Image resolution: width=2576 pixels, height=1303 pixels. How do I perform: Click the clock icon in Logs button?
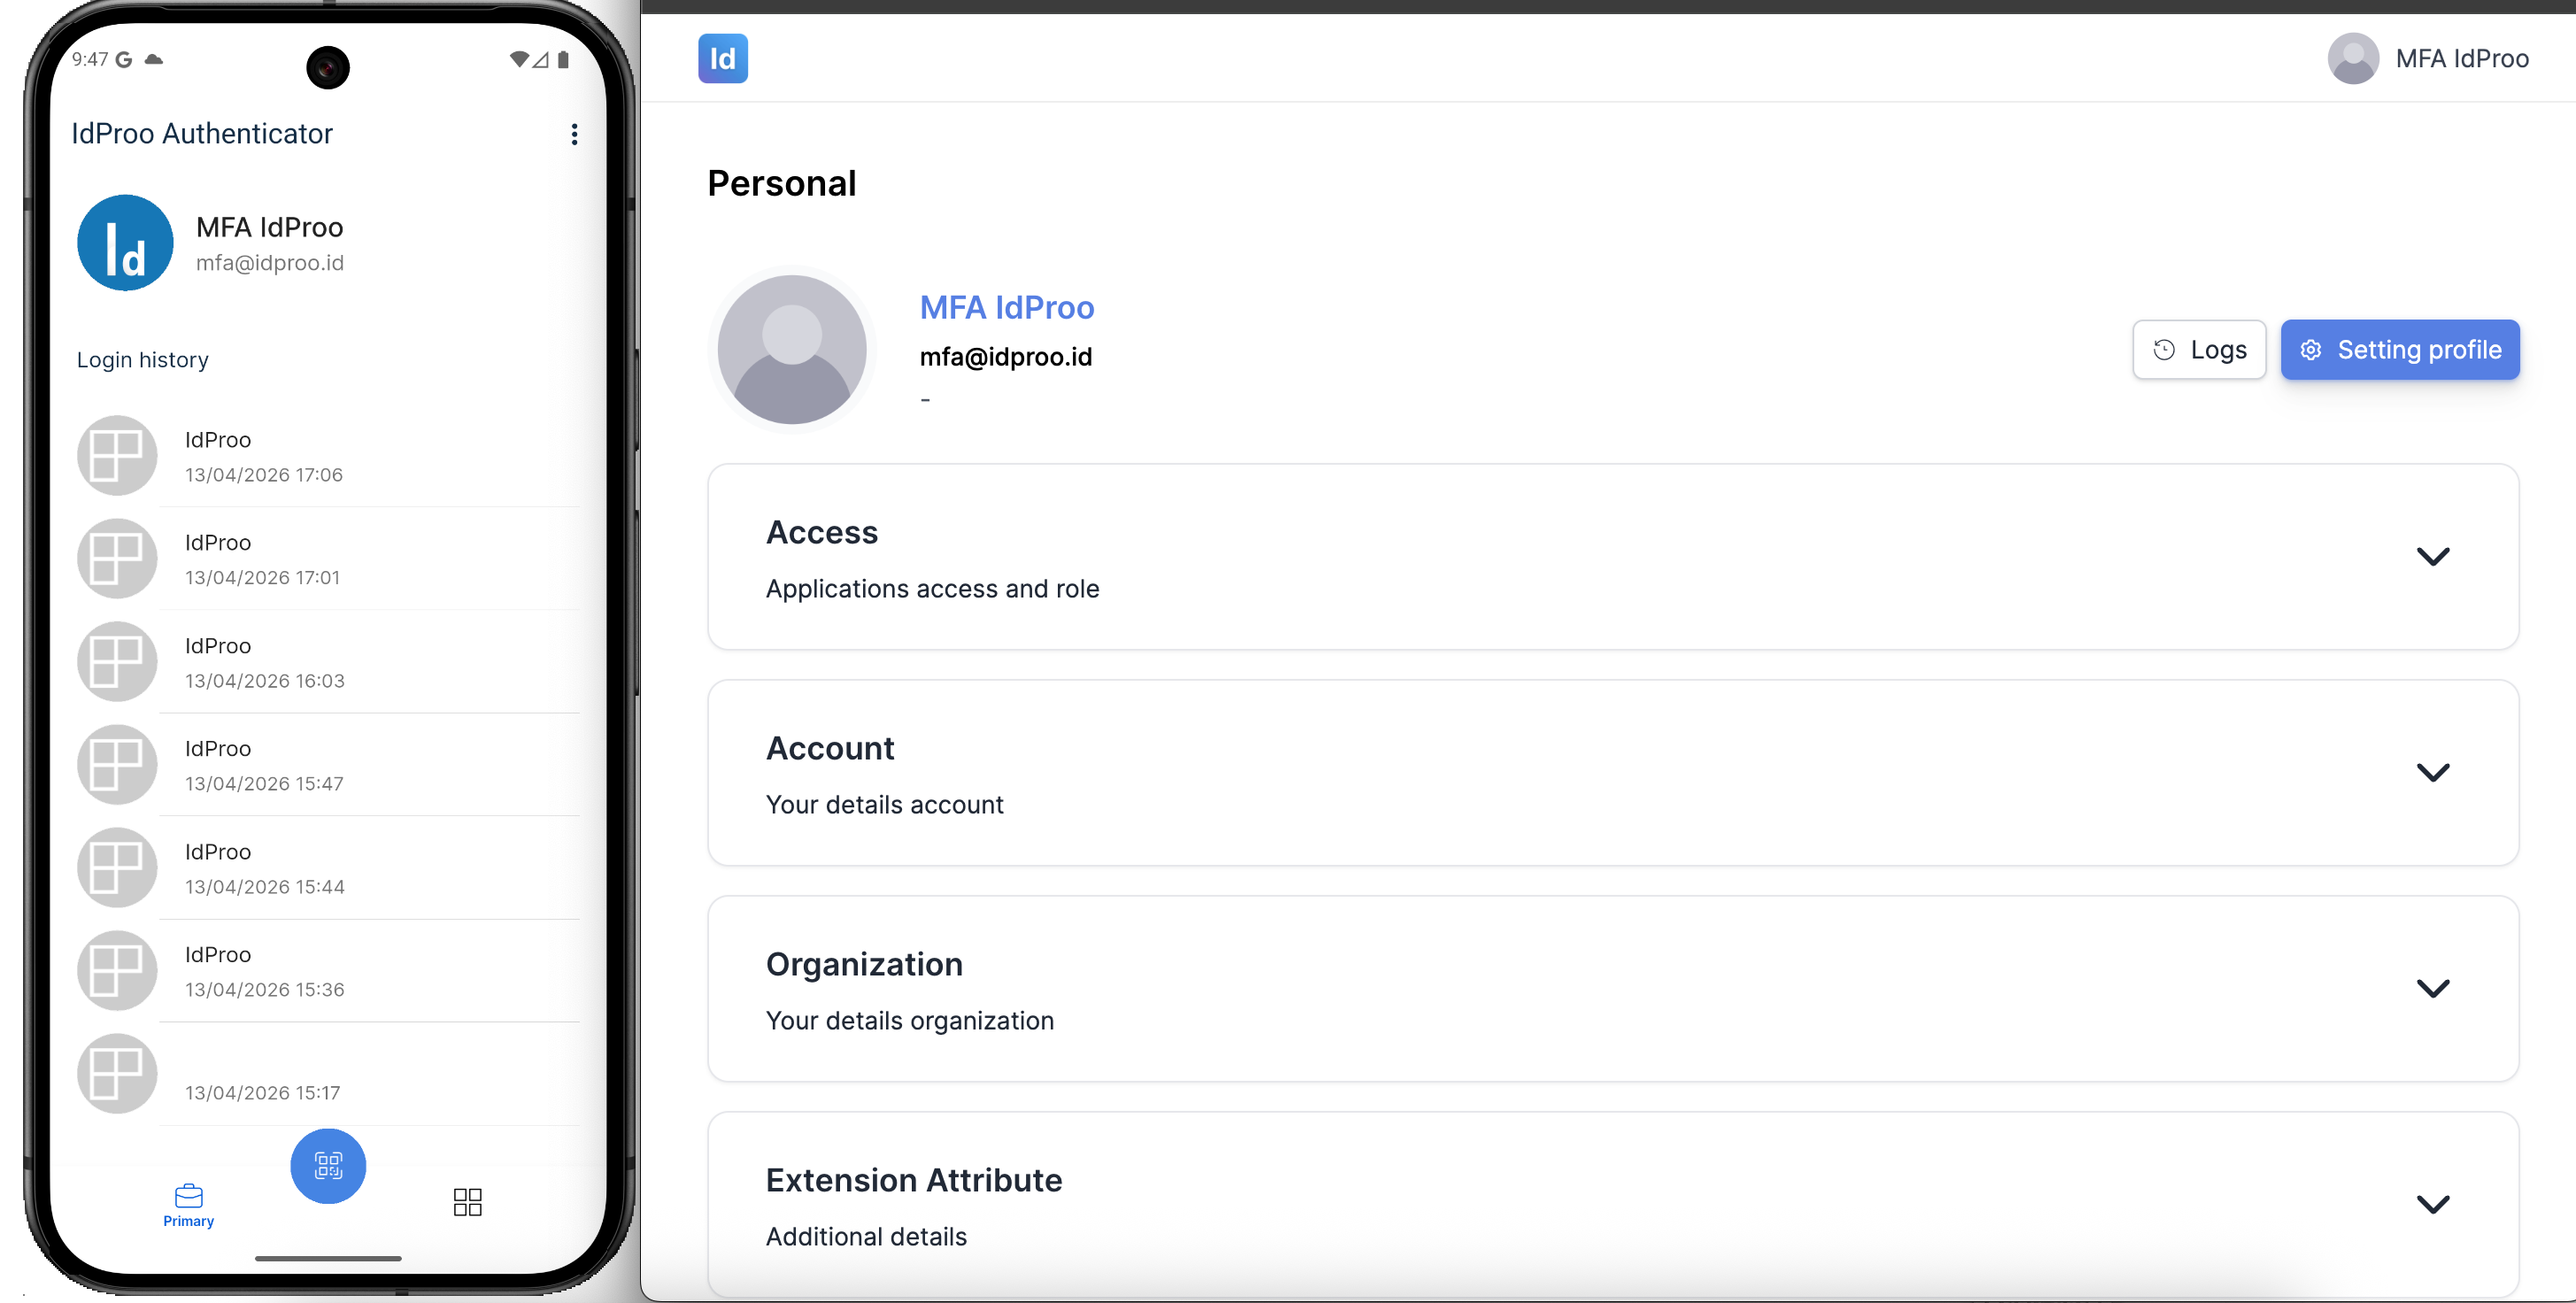(x=2163, y=349)
